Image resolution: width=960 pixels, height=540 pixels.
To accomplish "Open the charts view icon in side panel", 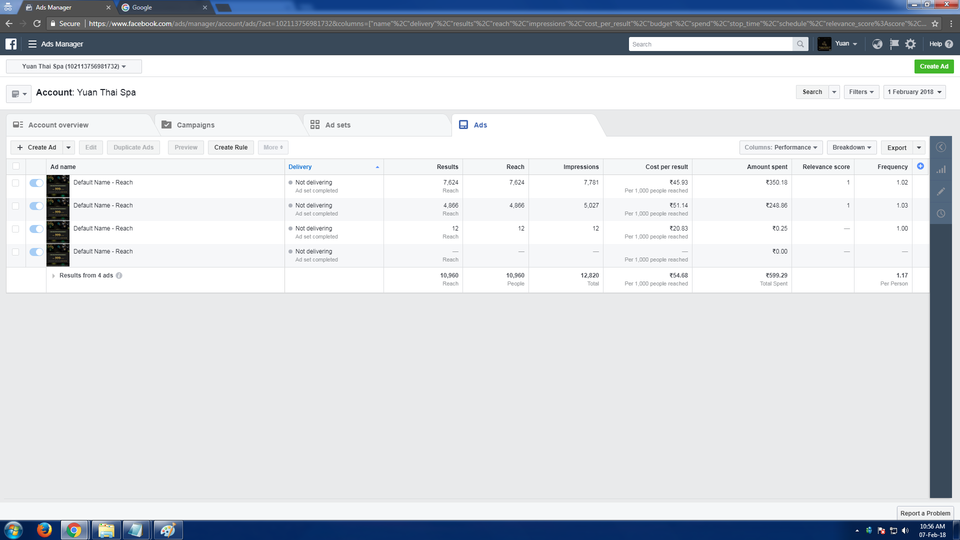I will coord(941,169).
